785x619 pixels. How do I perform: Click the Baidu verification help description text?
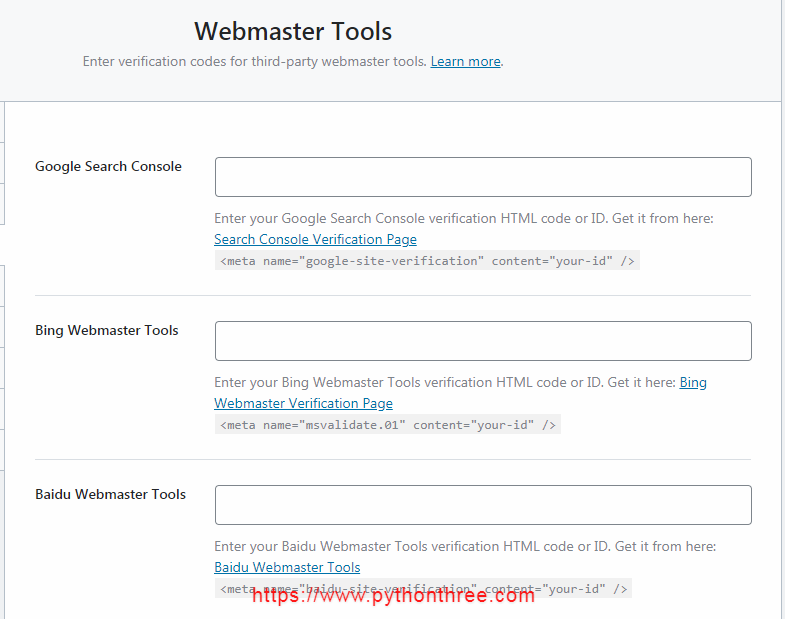pyautogui.click(x=465, y=546)
